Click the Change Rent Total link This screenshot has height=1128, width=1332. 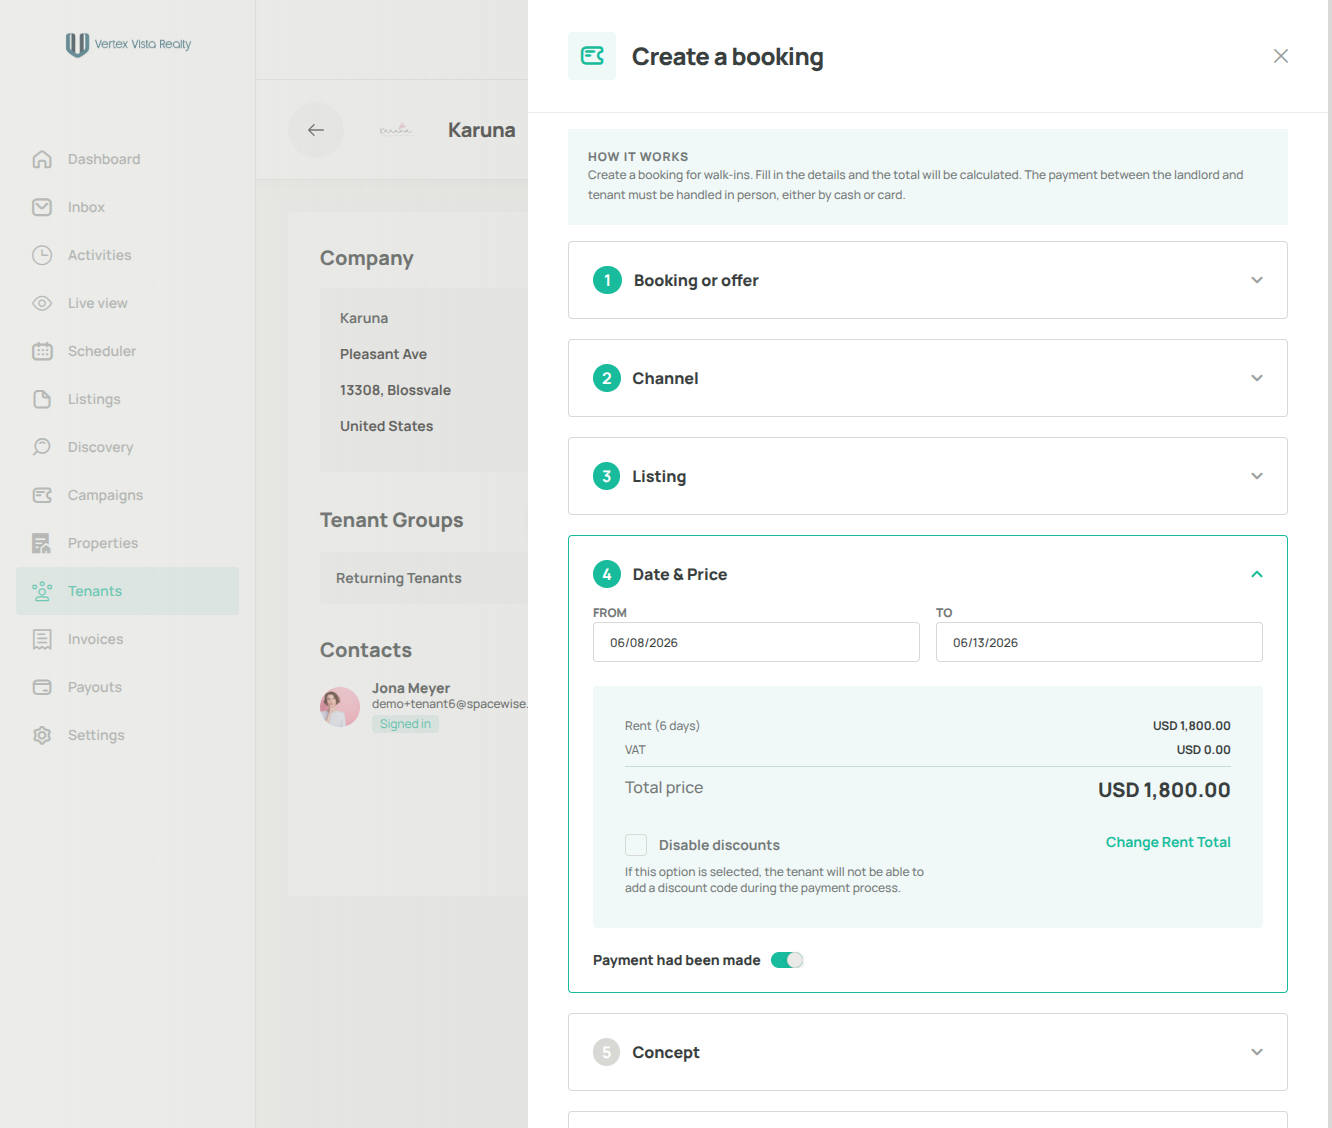click(1168, 842)
